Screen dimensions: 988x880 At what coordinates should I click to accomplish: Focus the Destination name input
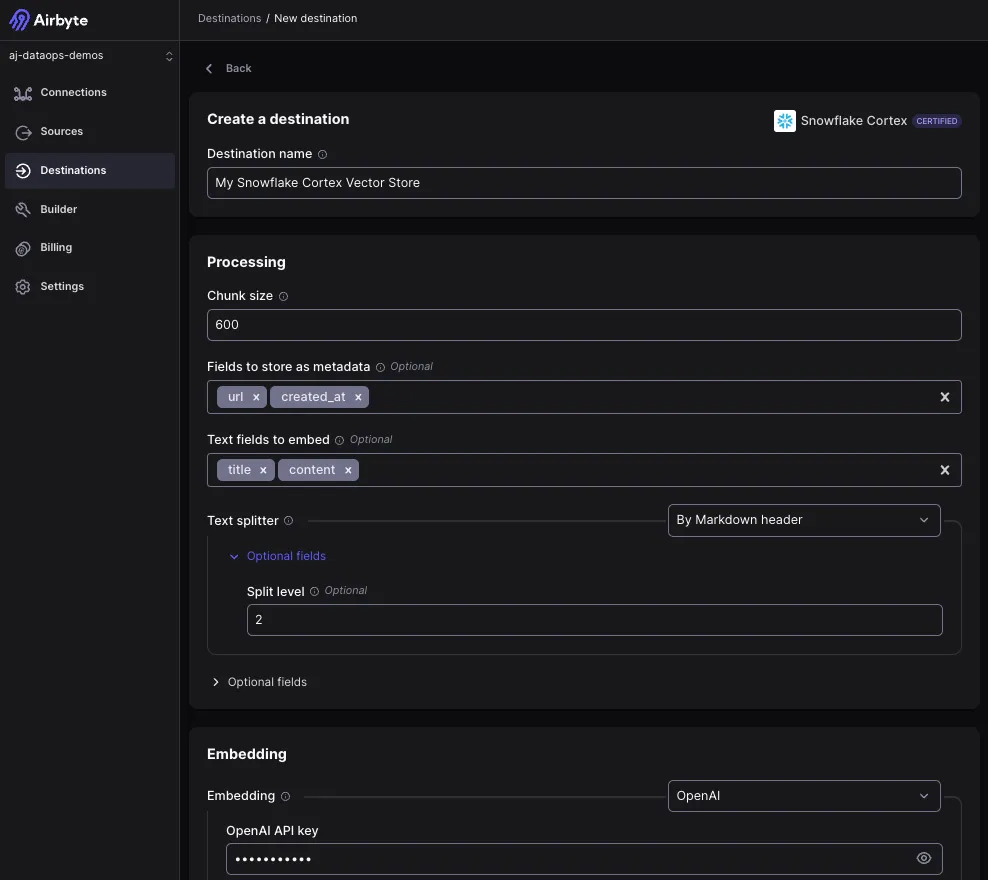584,183
